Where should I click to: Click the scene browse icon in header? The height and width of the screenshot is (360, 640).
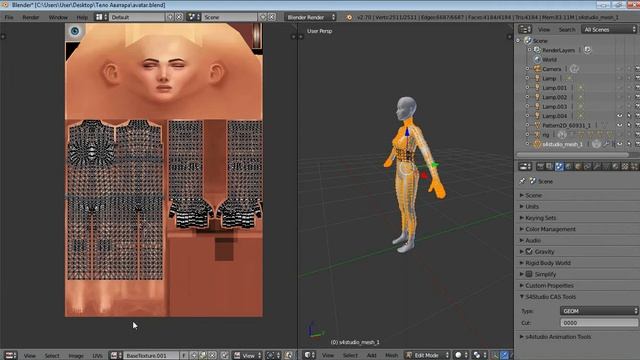point(194,17)
